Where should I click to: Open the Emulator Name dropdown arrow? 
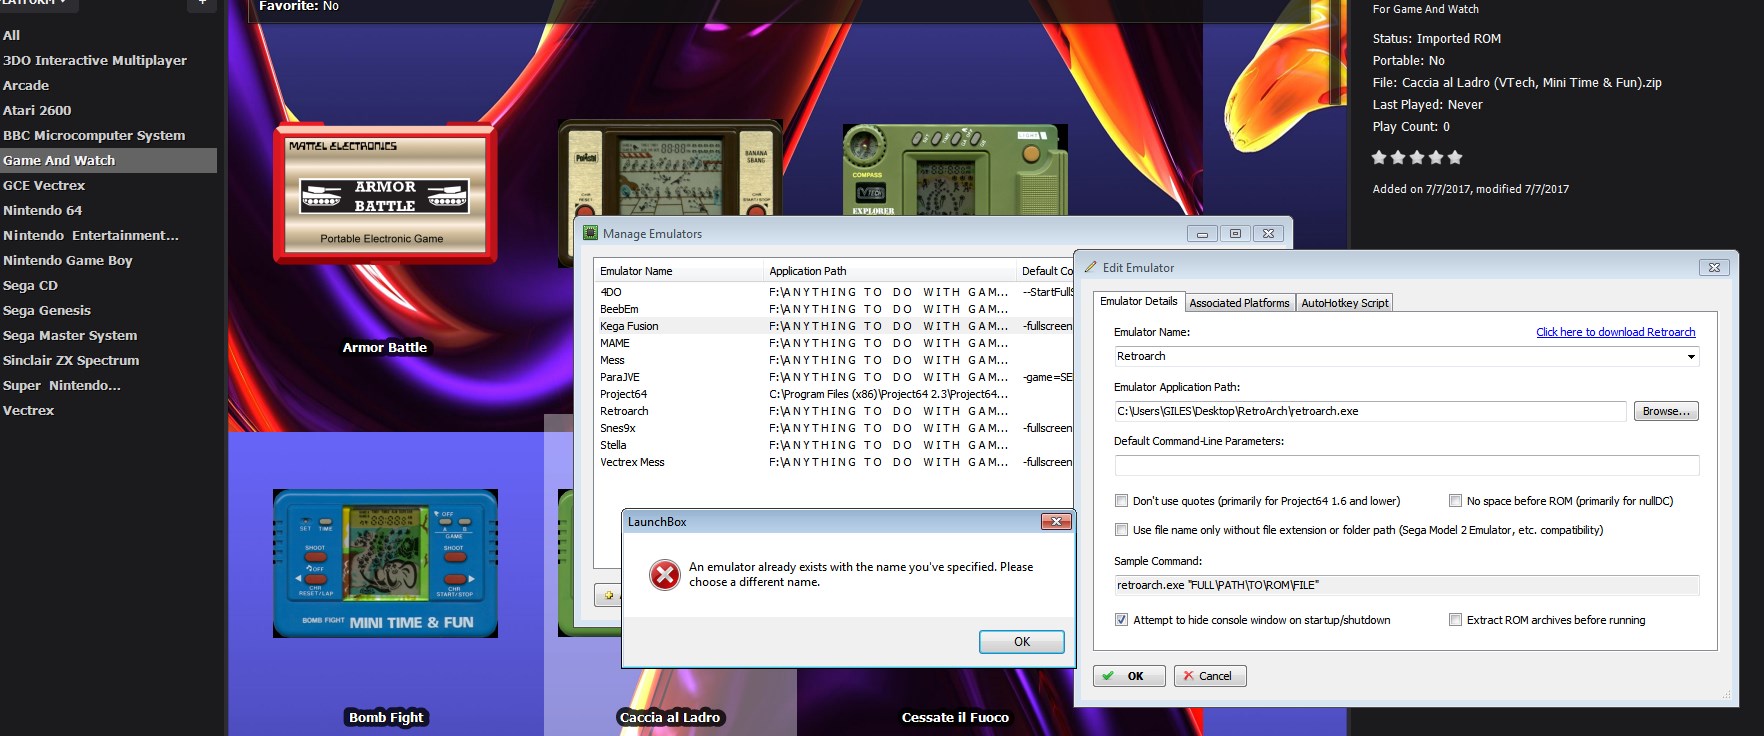click(1691, 356)
